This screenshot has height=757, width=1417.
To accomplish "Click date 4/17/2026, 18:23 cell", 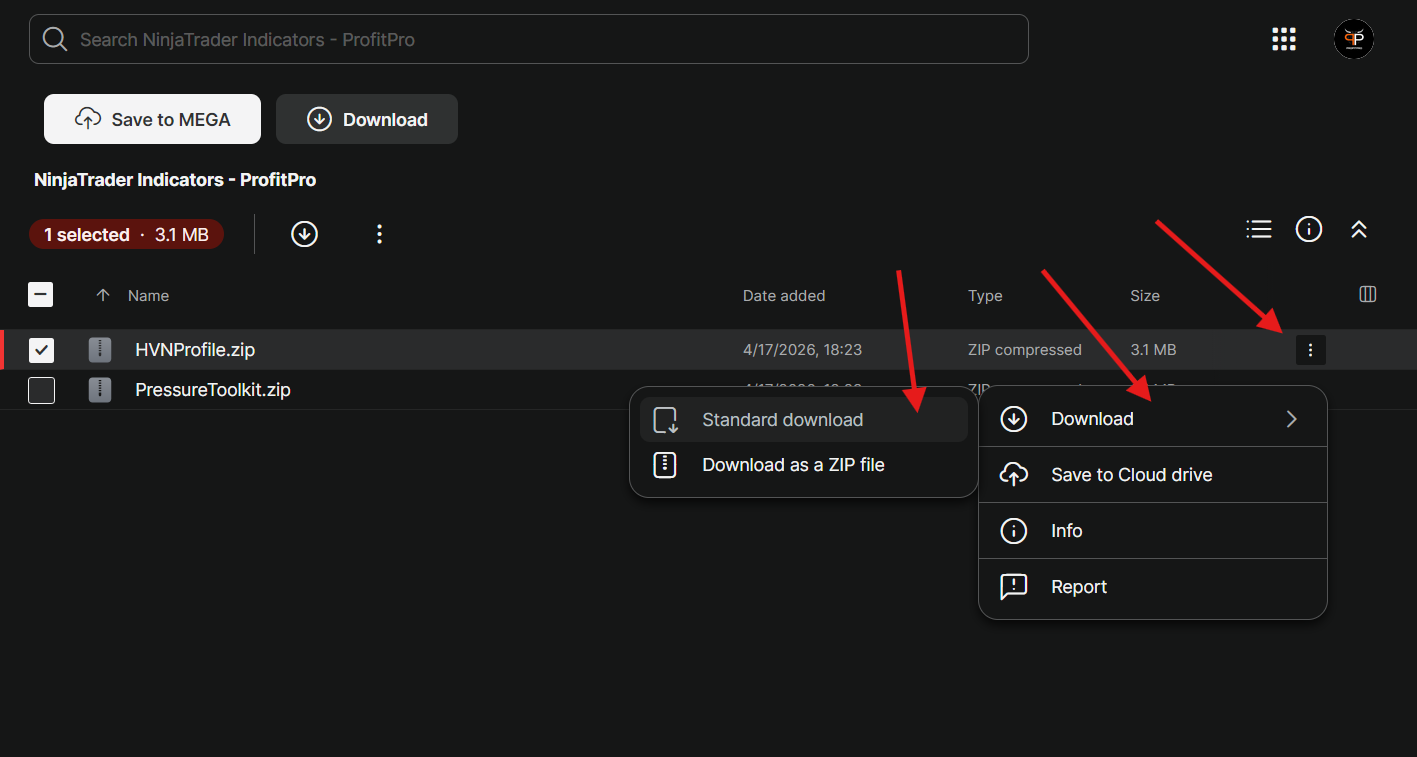I will [802, 350].
